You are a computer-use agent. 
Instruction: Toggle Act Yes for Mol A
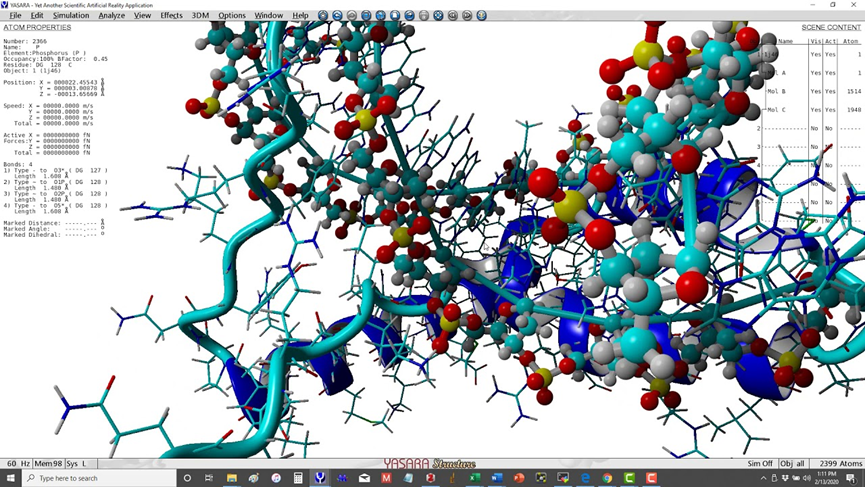[x=830, y=73]
